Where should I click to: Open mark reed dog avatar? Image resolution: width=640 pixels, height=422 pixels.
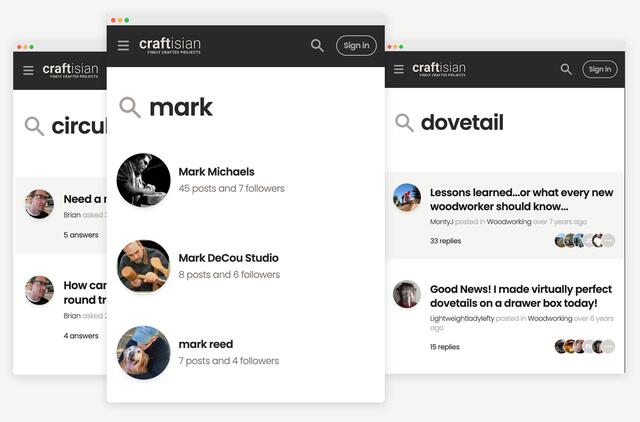144,353
